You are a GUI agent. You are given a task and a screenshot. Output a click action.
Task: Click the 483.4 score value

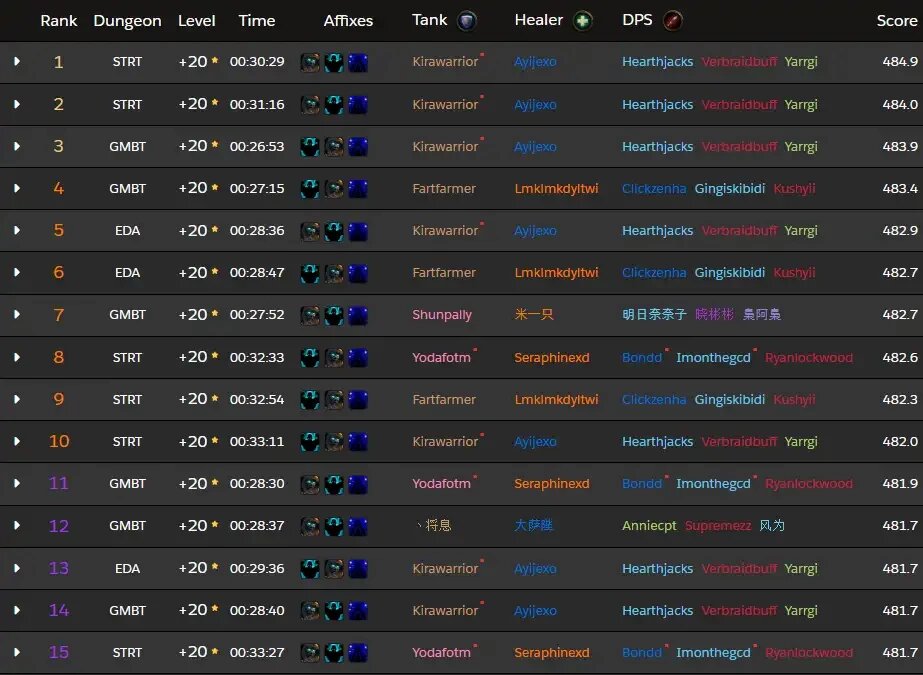point(900,188)
